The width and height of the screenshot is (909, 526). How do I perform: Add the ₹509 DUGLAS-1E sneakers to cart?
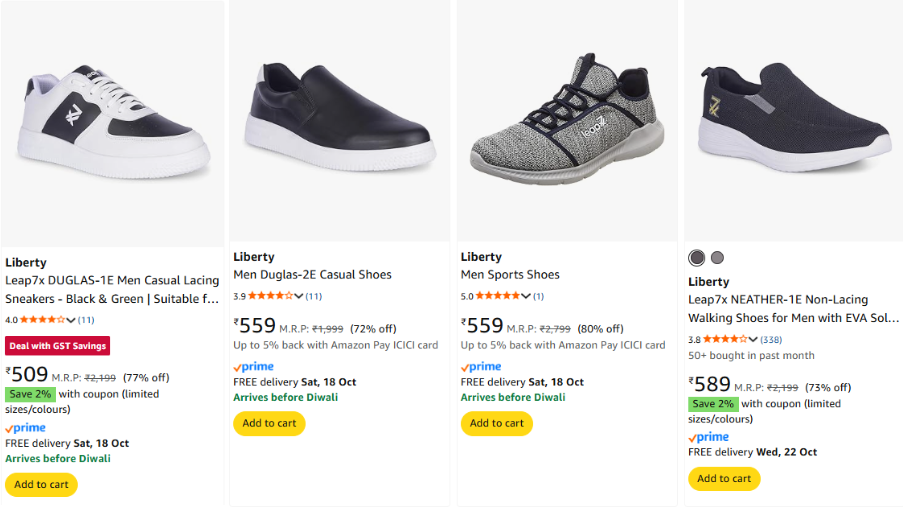[x=41, y=484]
